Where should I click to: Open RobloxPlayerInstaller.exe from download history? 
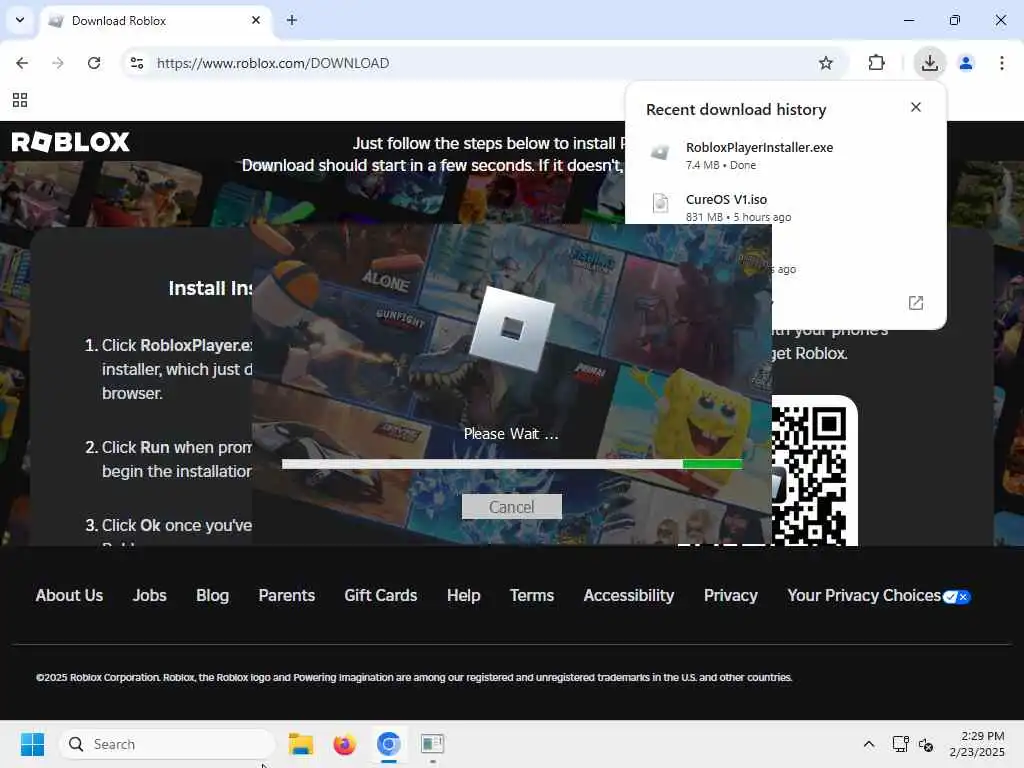(784, 155)
